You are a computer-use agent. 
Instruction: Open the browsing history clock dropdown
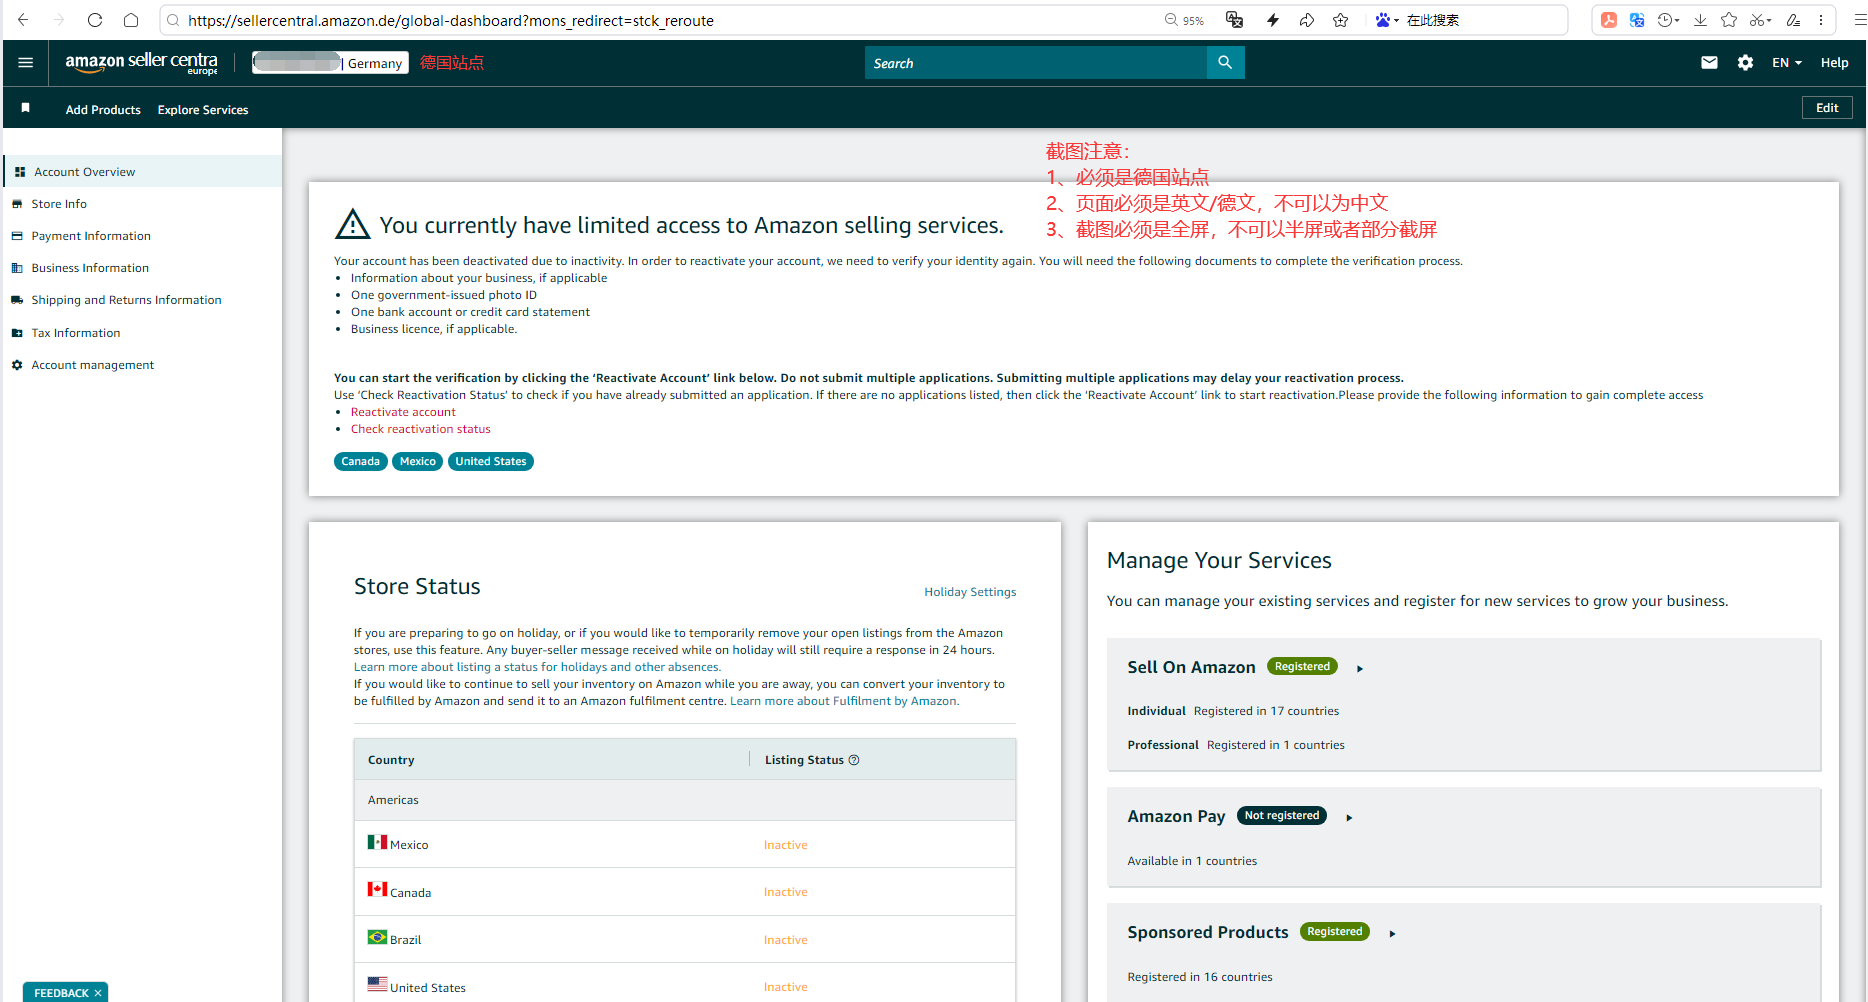coord(1668,20)
